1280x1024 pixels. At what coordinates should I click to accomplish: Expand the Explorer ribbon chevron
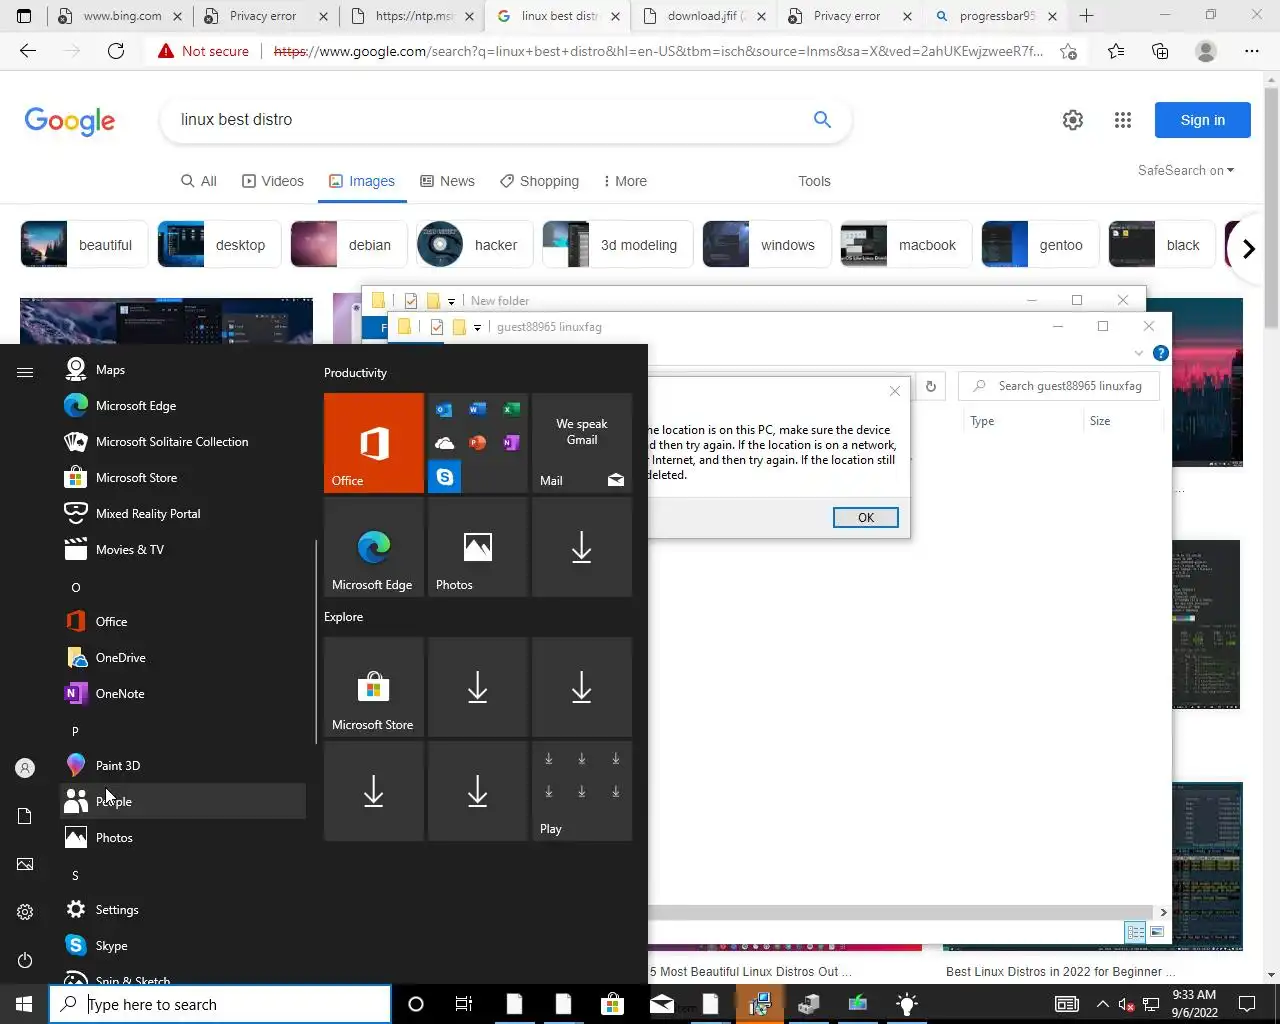(1138, 353)
